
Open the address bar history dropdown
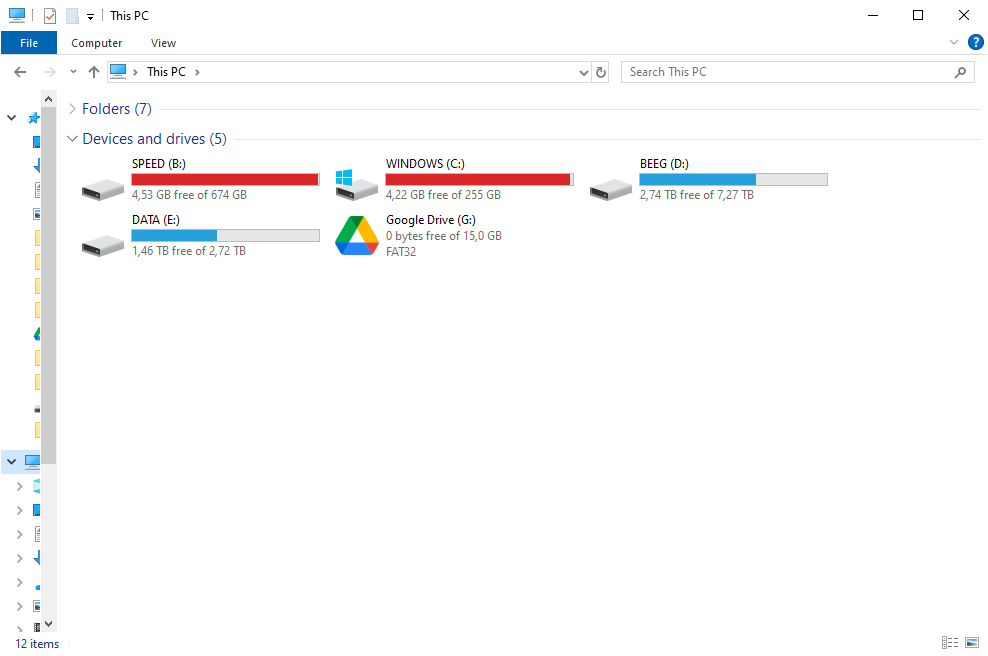point(585,72)
